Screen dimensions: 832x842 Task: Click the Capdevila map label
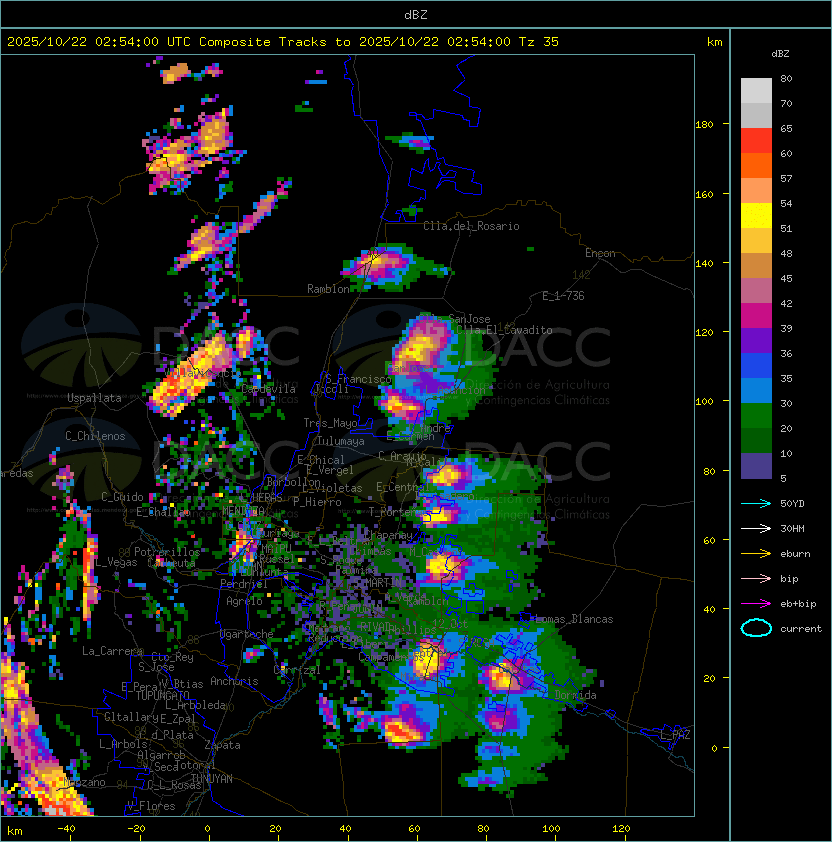point(268,389)
